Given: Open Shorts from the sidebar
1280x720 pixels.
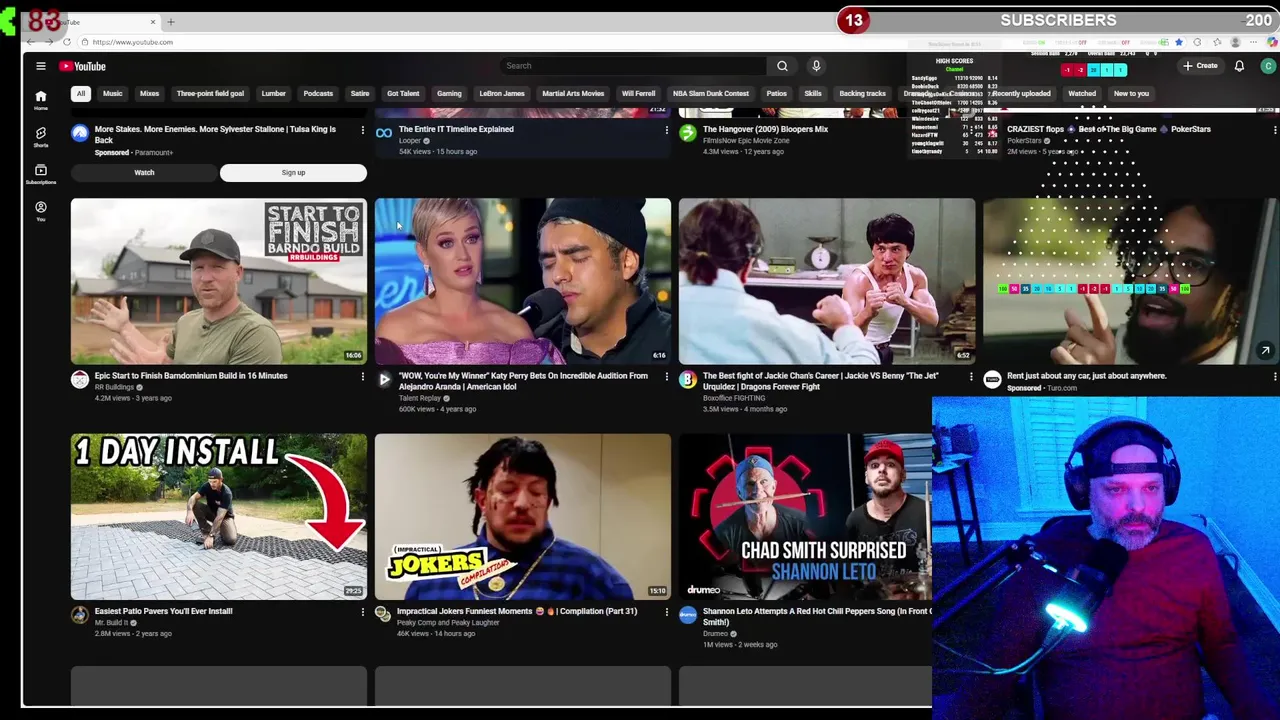Looking at the screenshot, I should click(41, 137).
